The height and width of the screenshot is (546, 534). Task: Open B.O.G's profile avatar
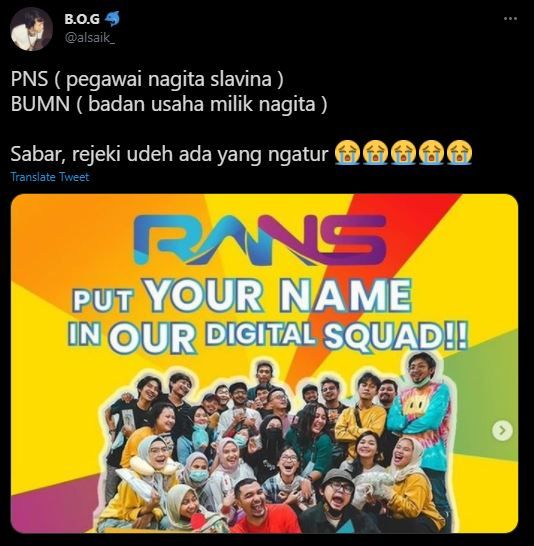31,29
